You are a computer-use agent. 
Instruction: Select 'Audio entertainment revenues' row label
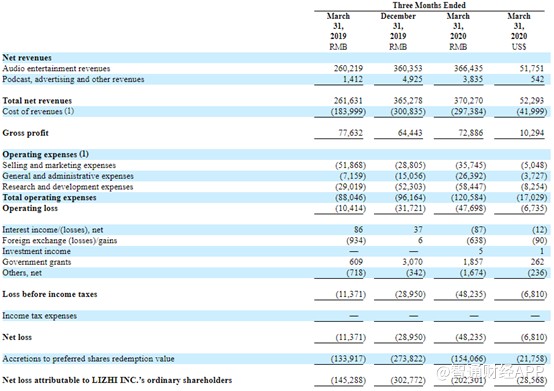pyautogui.click(x=56, y=68)
